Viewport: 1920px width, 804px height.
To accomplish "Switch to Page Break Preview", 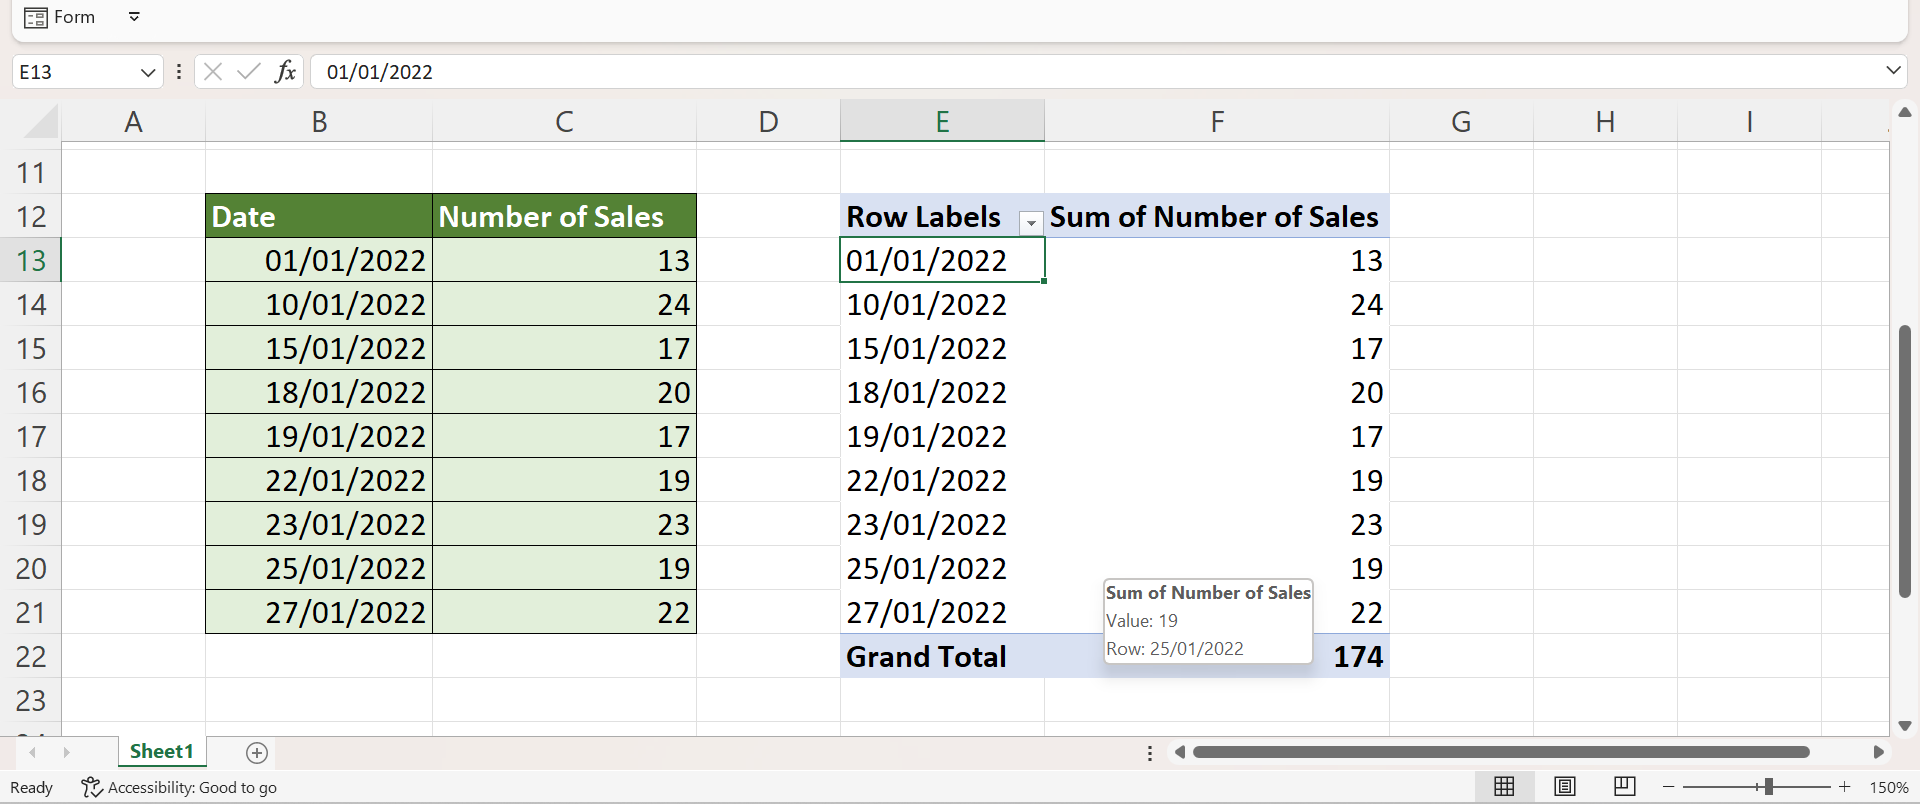I will tap(1625, 787).
